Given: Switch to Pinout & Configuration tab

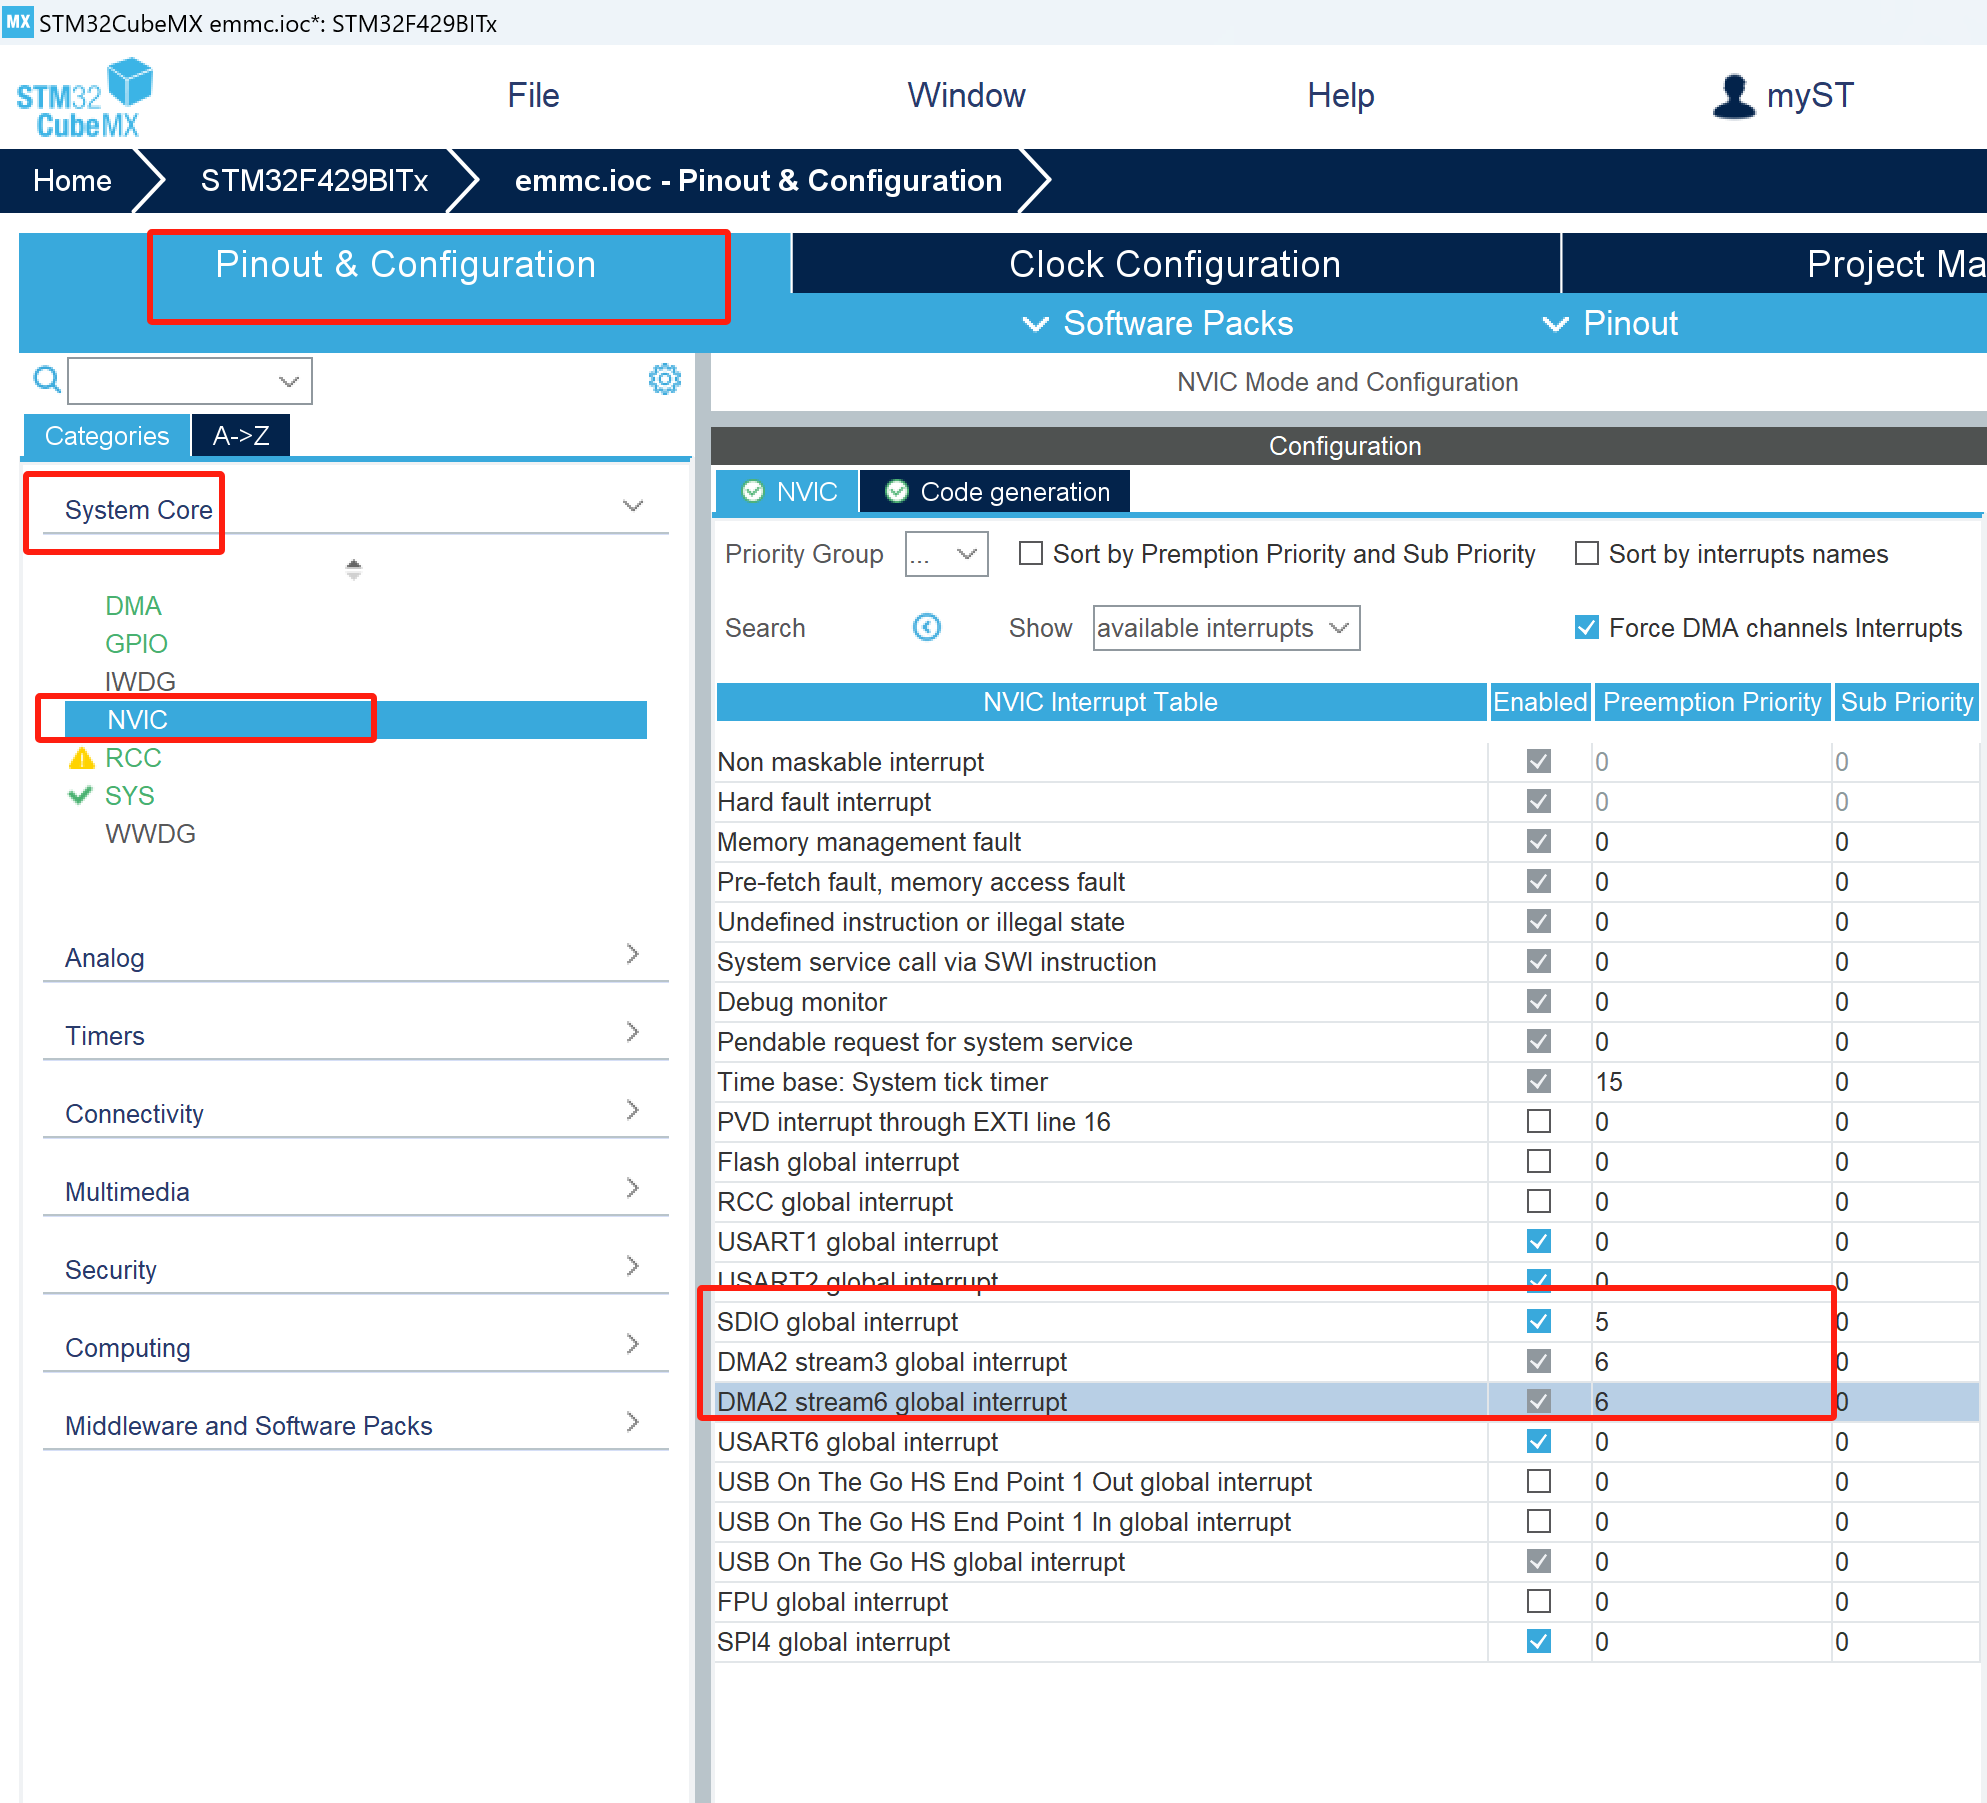Looking at the screenshot, I should coord(405,264).
